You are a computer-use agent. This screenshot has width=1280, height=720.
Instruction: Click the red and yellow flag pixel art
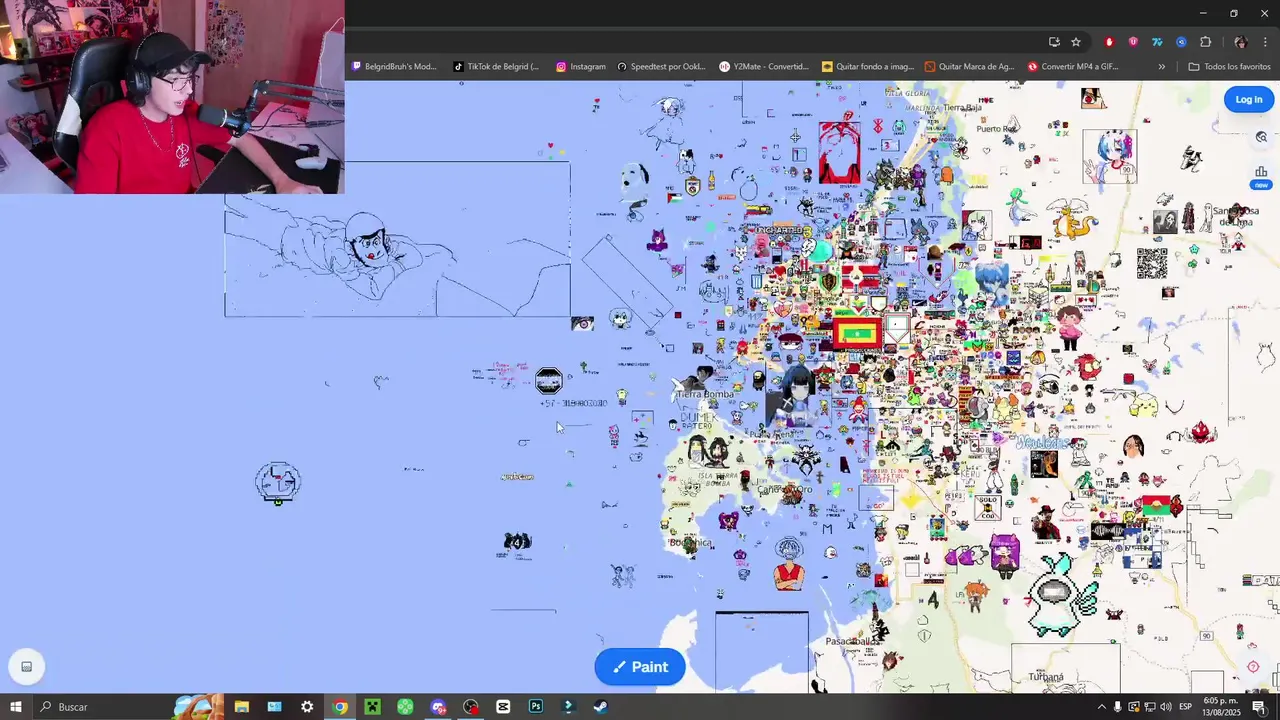tap(857, 333)
